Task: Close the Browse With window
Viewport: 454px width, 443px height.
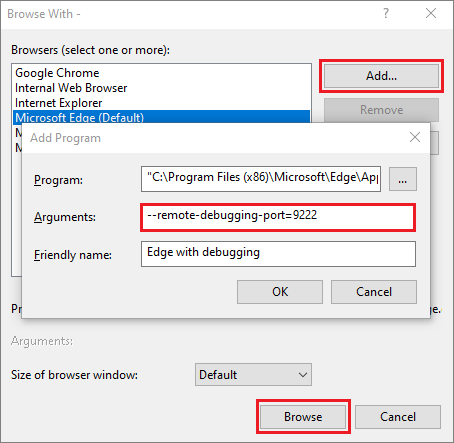Action: click(x=431, y=14)
